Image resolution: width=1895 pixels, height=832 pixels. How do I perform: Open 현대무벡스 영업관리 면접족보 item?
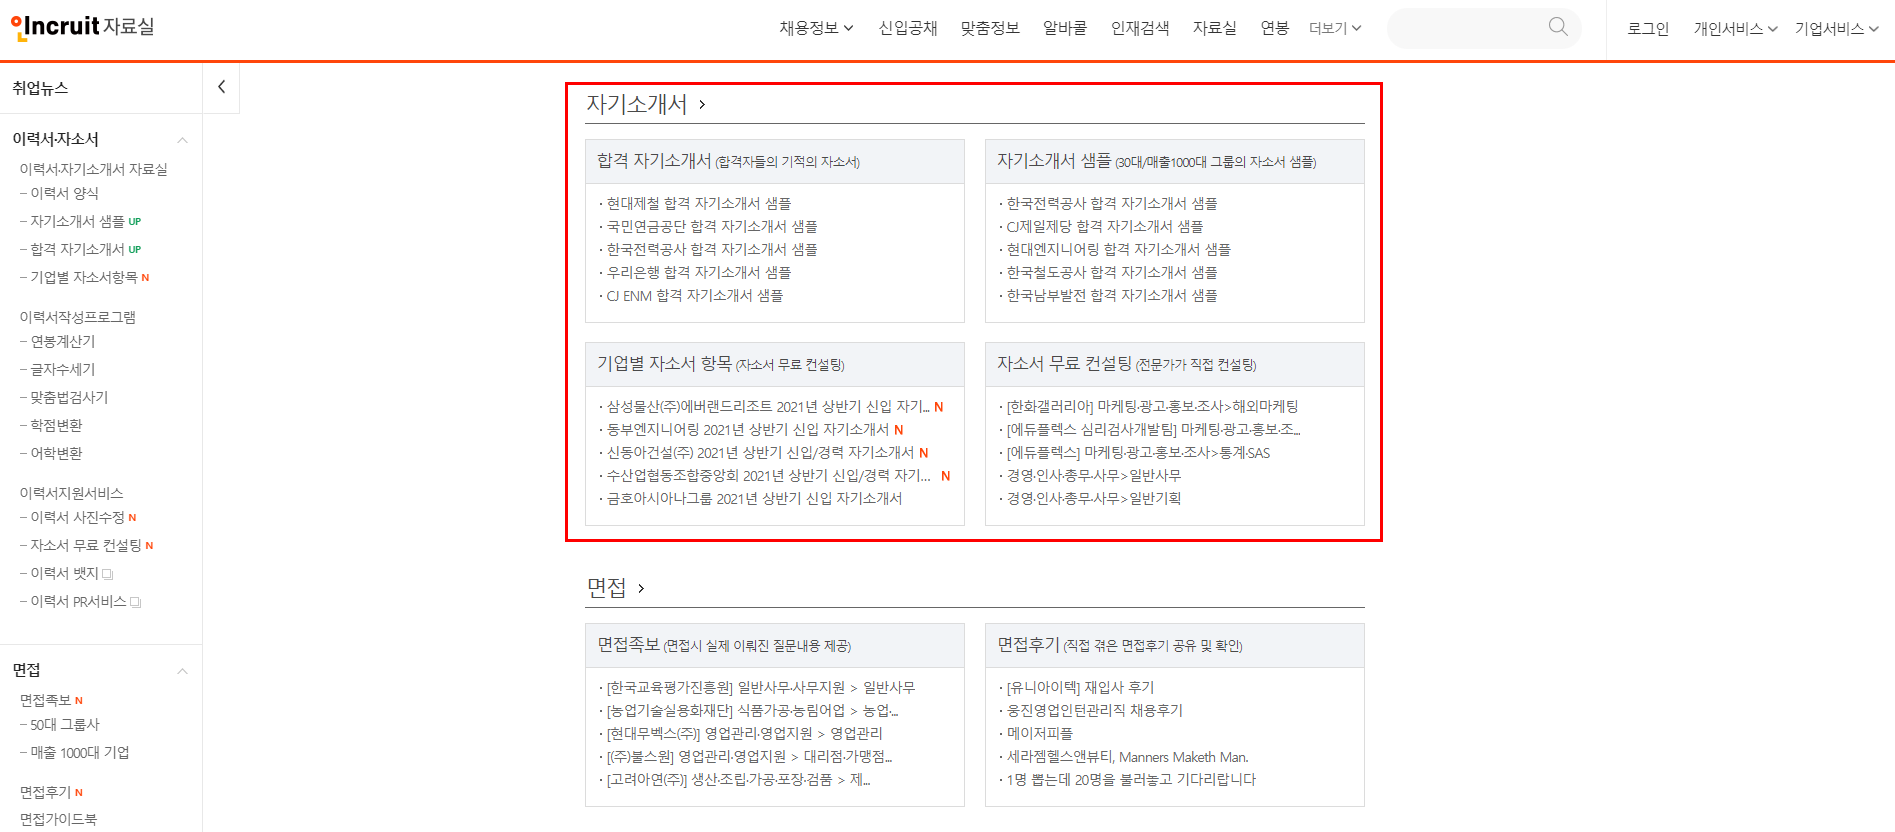744,733
